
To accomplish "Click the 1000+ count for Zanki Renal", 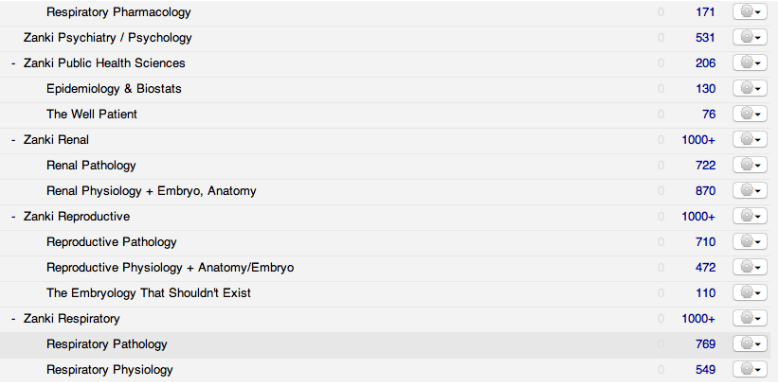I will (x=698, y=140).
